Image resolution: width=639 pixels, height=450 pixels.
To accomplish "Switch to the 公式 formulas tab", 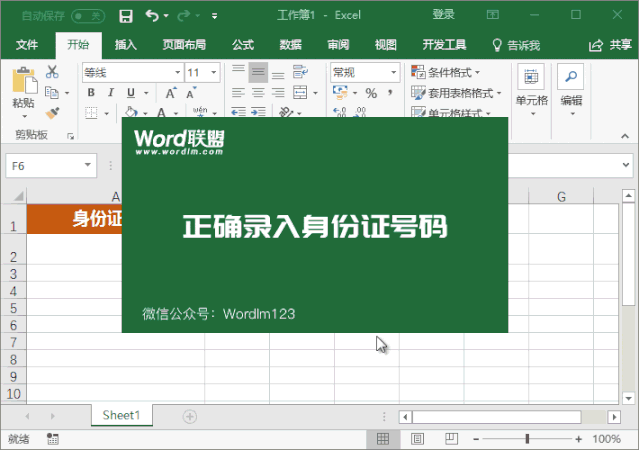I will pos(243,44).
